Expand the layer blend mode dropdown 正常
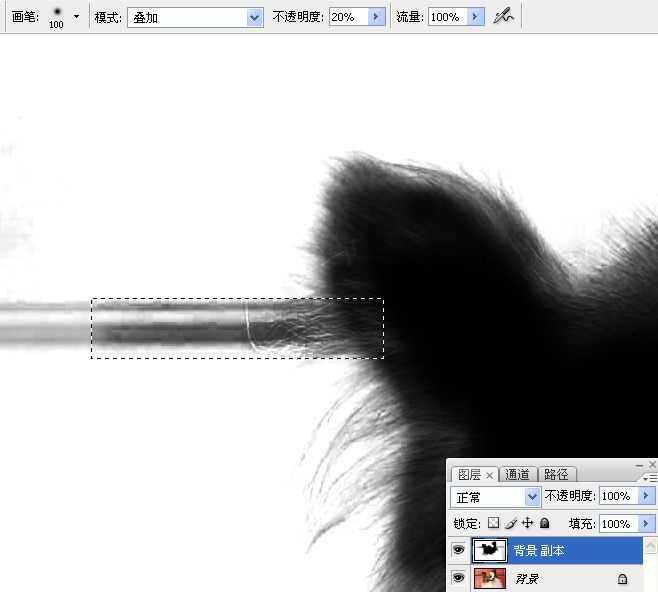The image size is (658, 592). 532,497
